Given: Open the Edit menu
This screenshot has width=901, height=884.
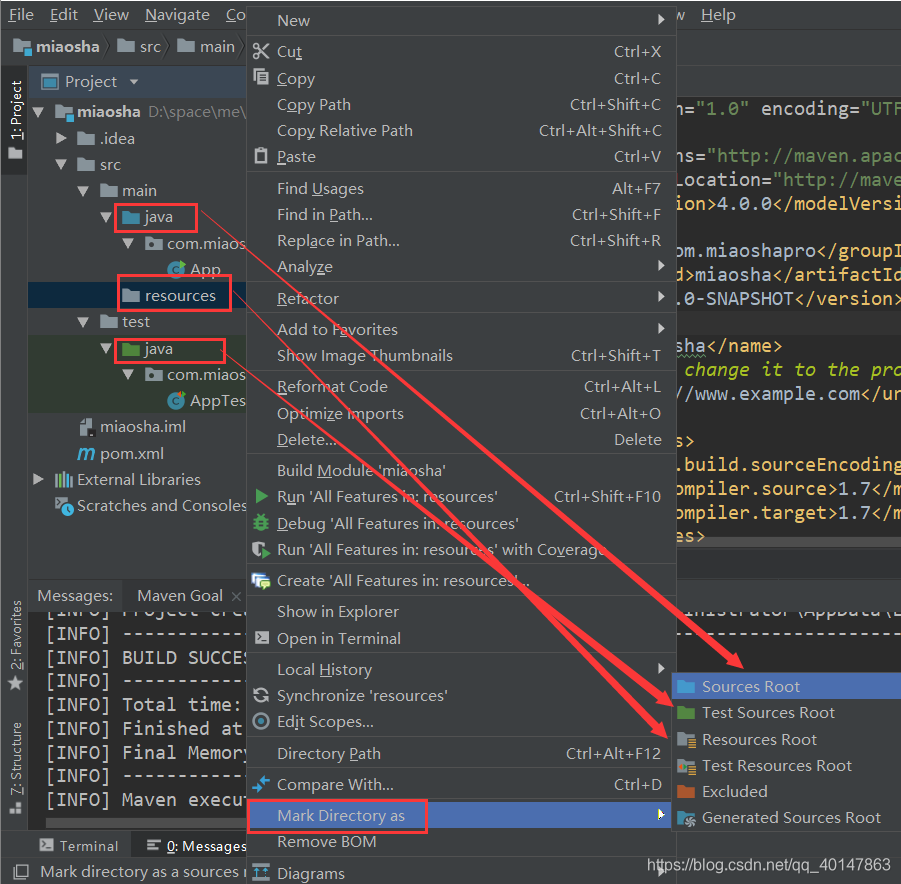Looking at the screenshot, I should point(63,14).
